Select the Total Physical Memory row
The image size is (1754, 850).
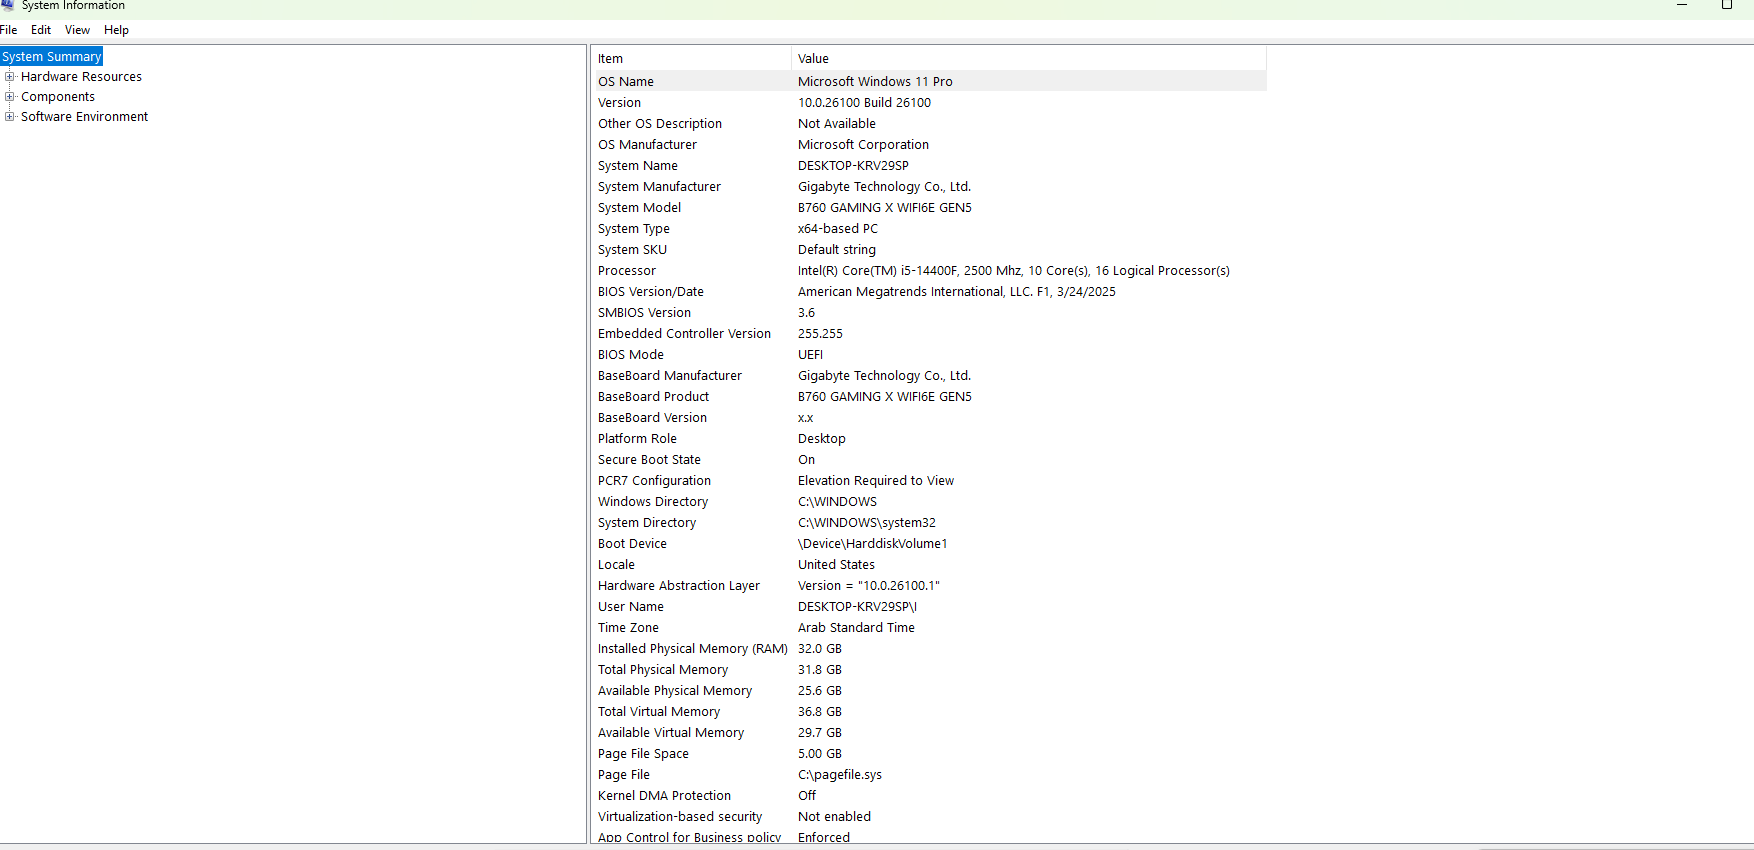pos(929,670)
